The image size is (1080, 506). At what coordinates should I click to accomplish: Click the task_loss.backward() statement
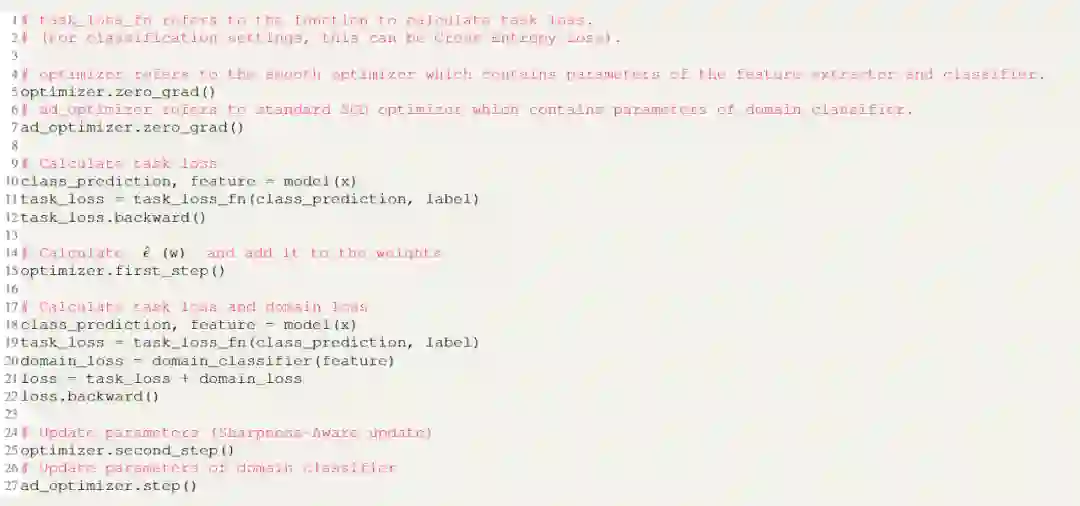click(x=114, y=218)
